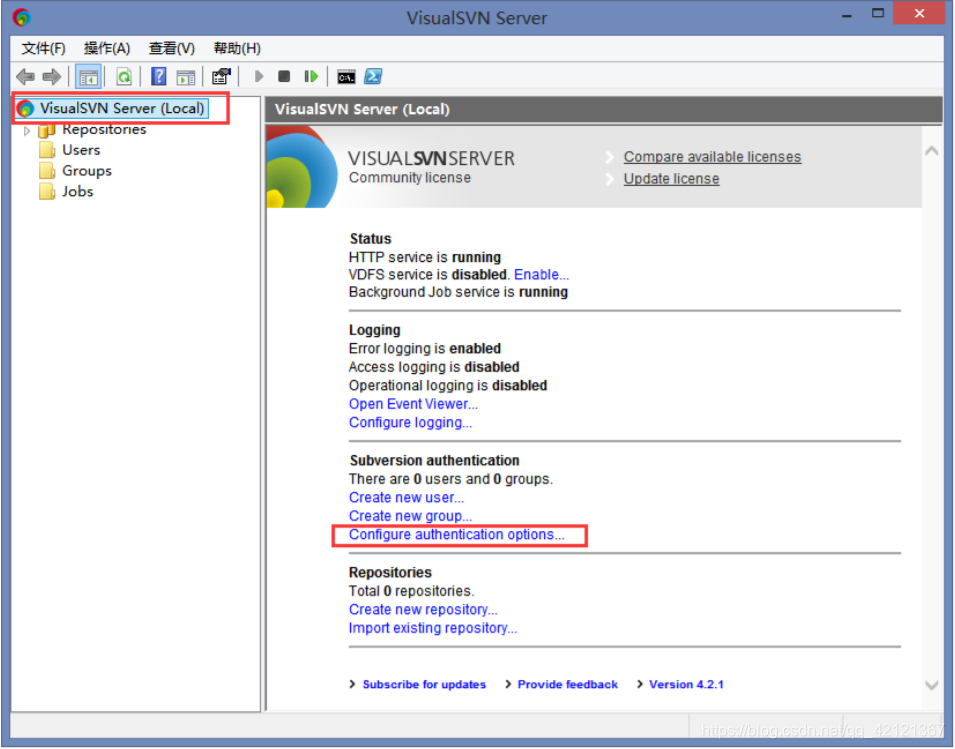Screen dimensions: 955x749
Task: Close the VisualSVN Server window
Action: pos(919,13)
